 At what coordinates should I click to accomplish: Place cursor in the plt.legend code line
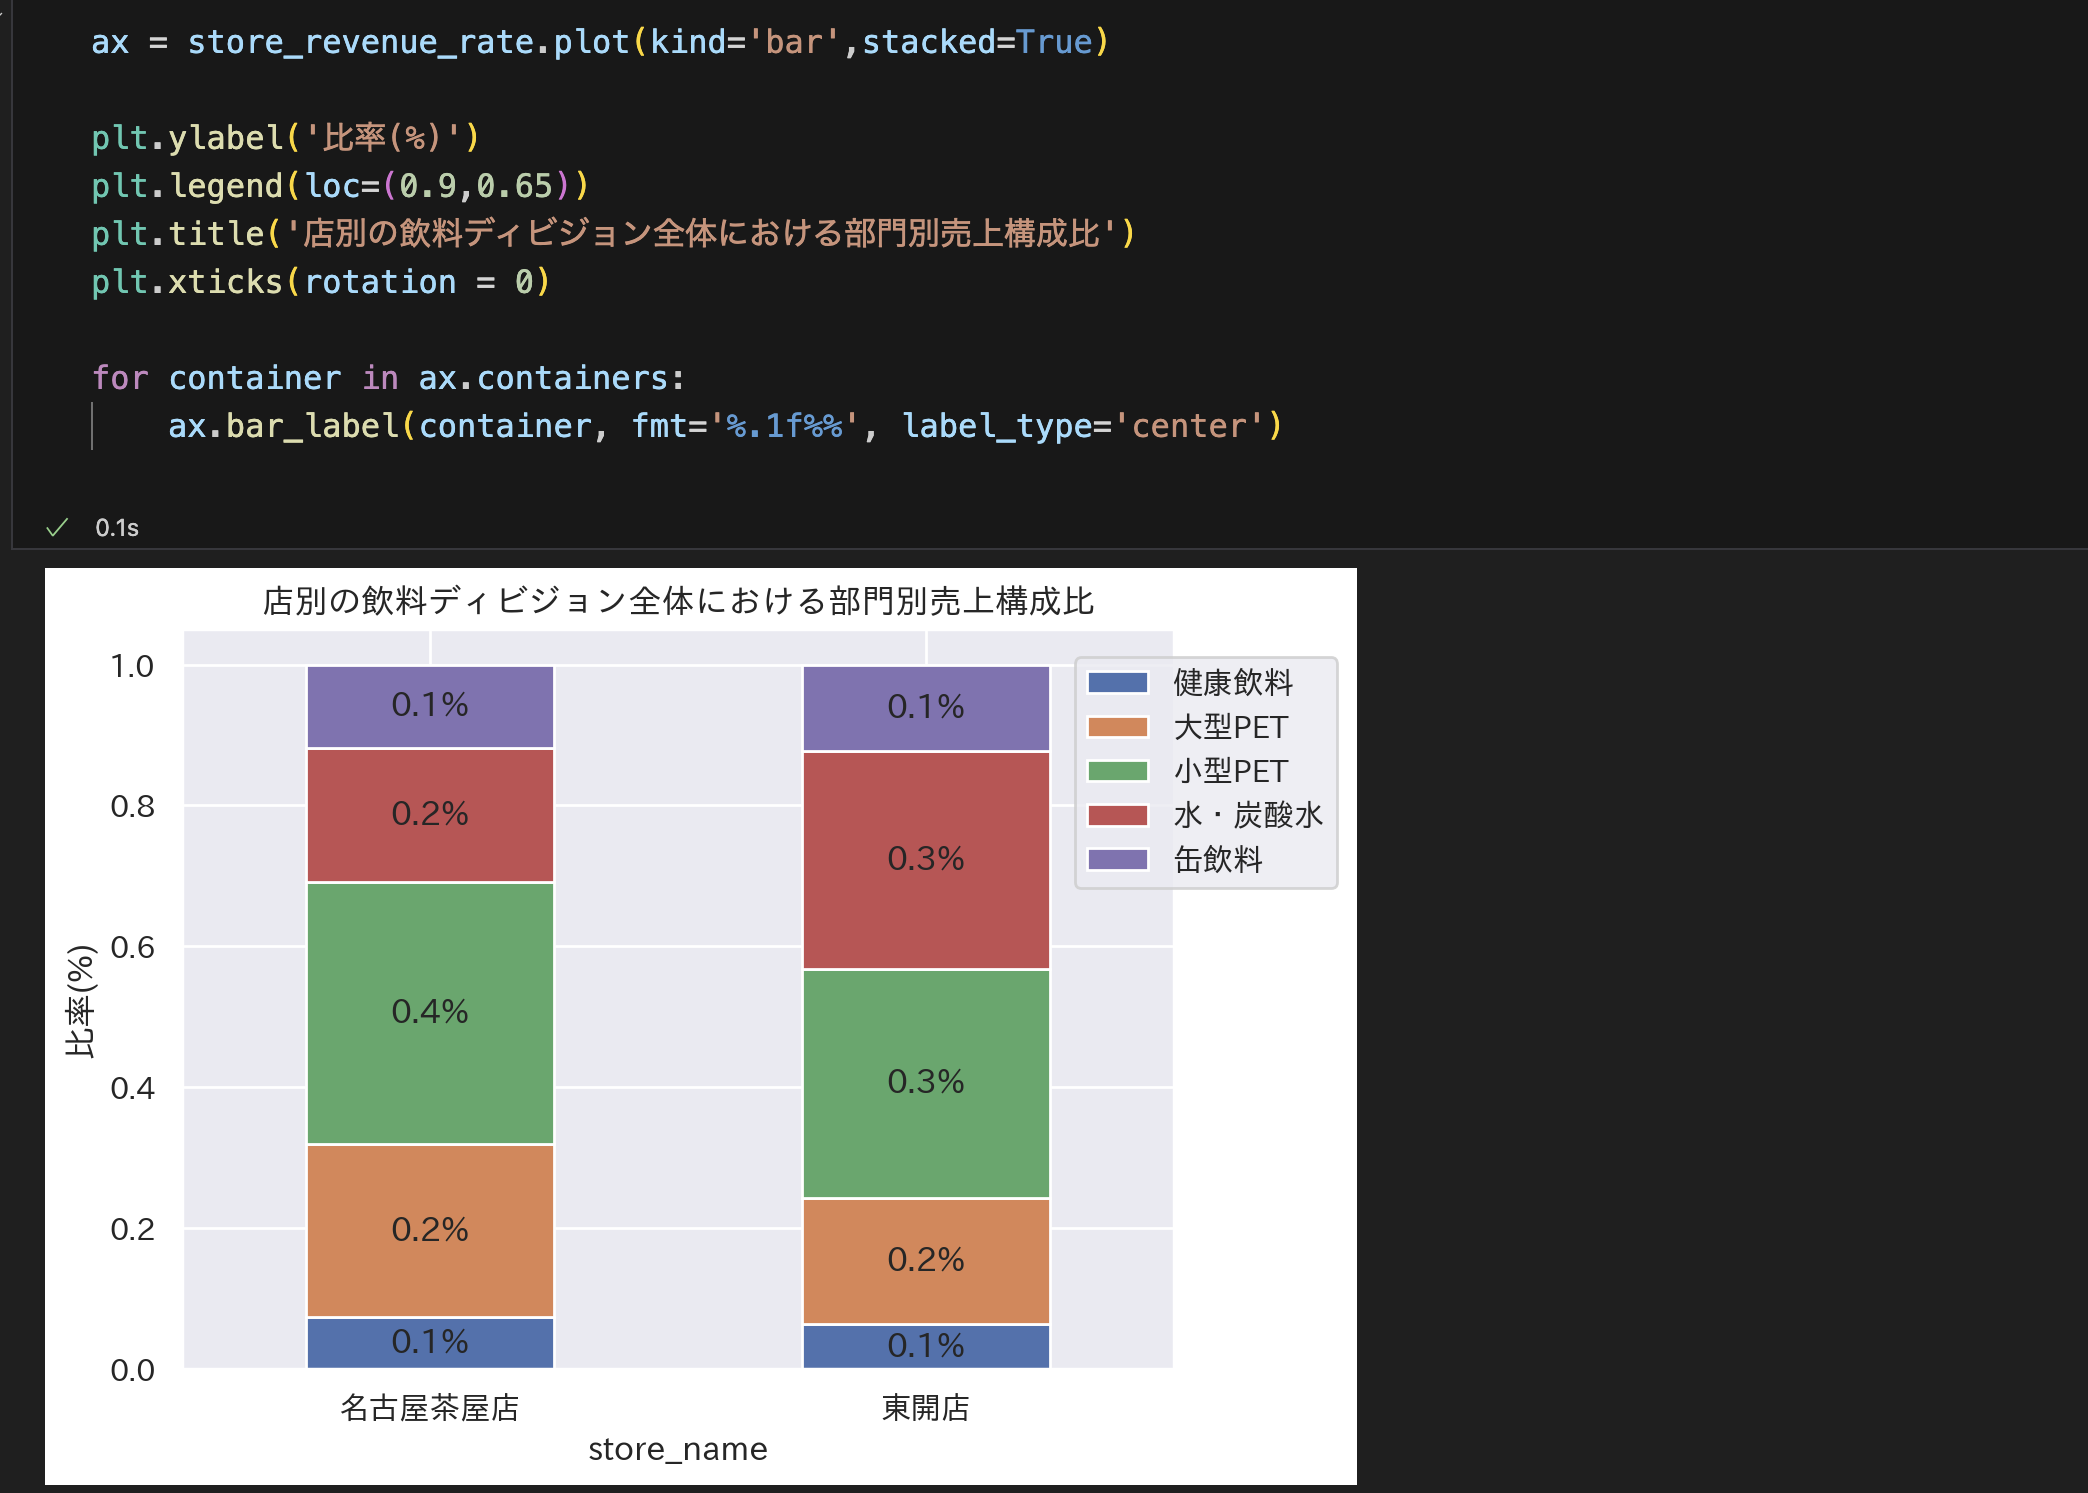pos(340,186)
